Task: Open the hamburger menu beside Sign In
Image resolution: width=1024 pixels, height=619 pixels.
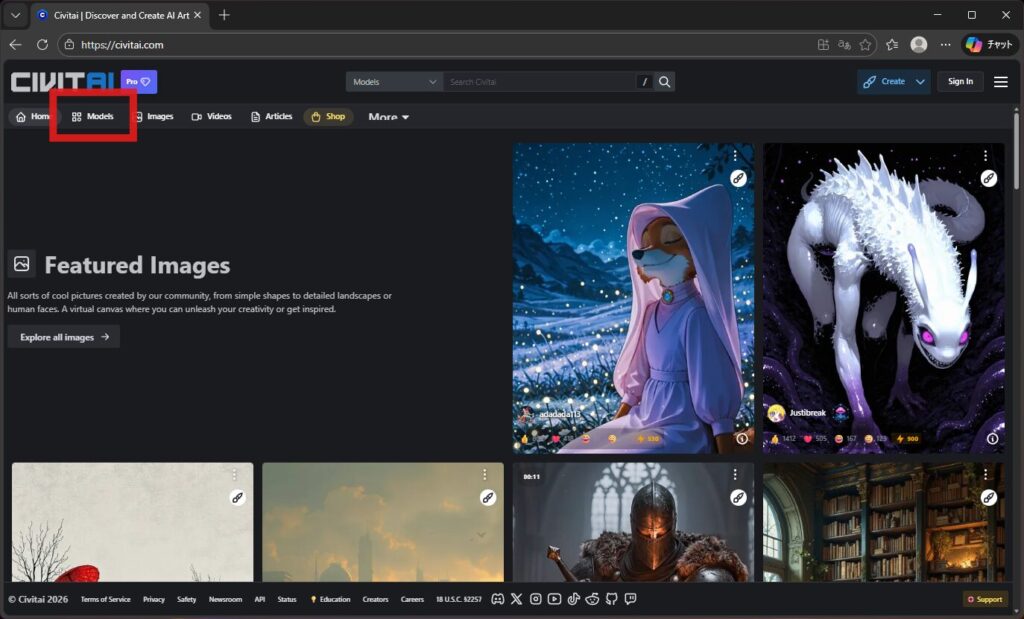Action: (x=1000, y=82)
